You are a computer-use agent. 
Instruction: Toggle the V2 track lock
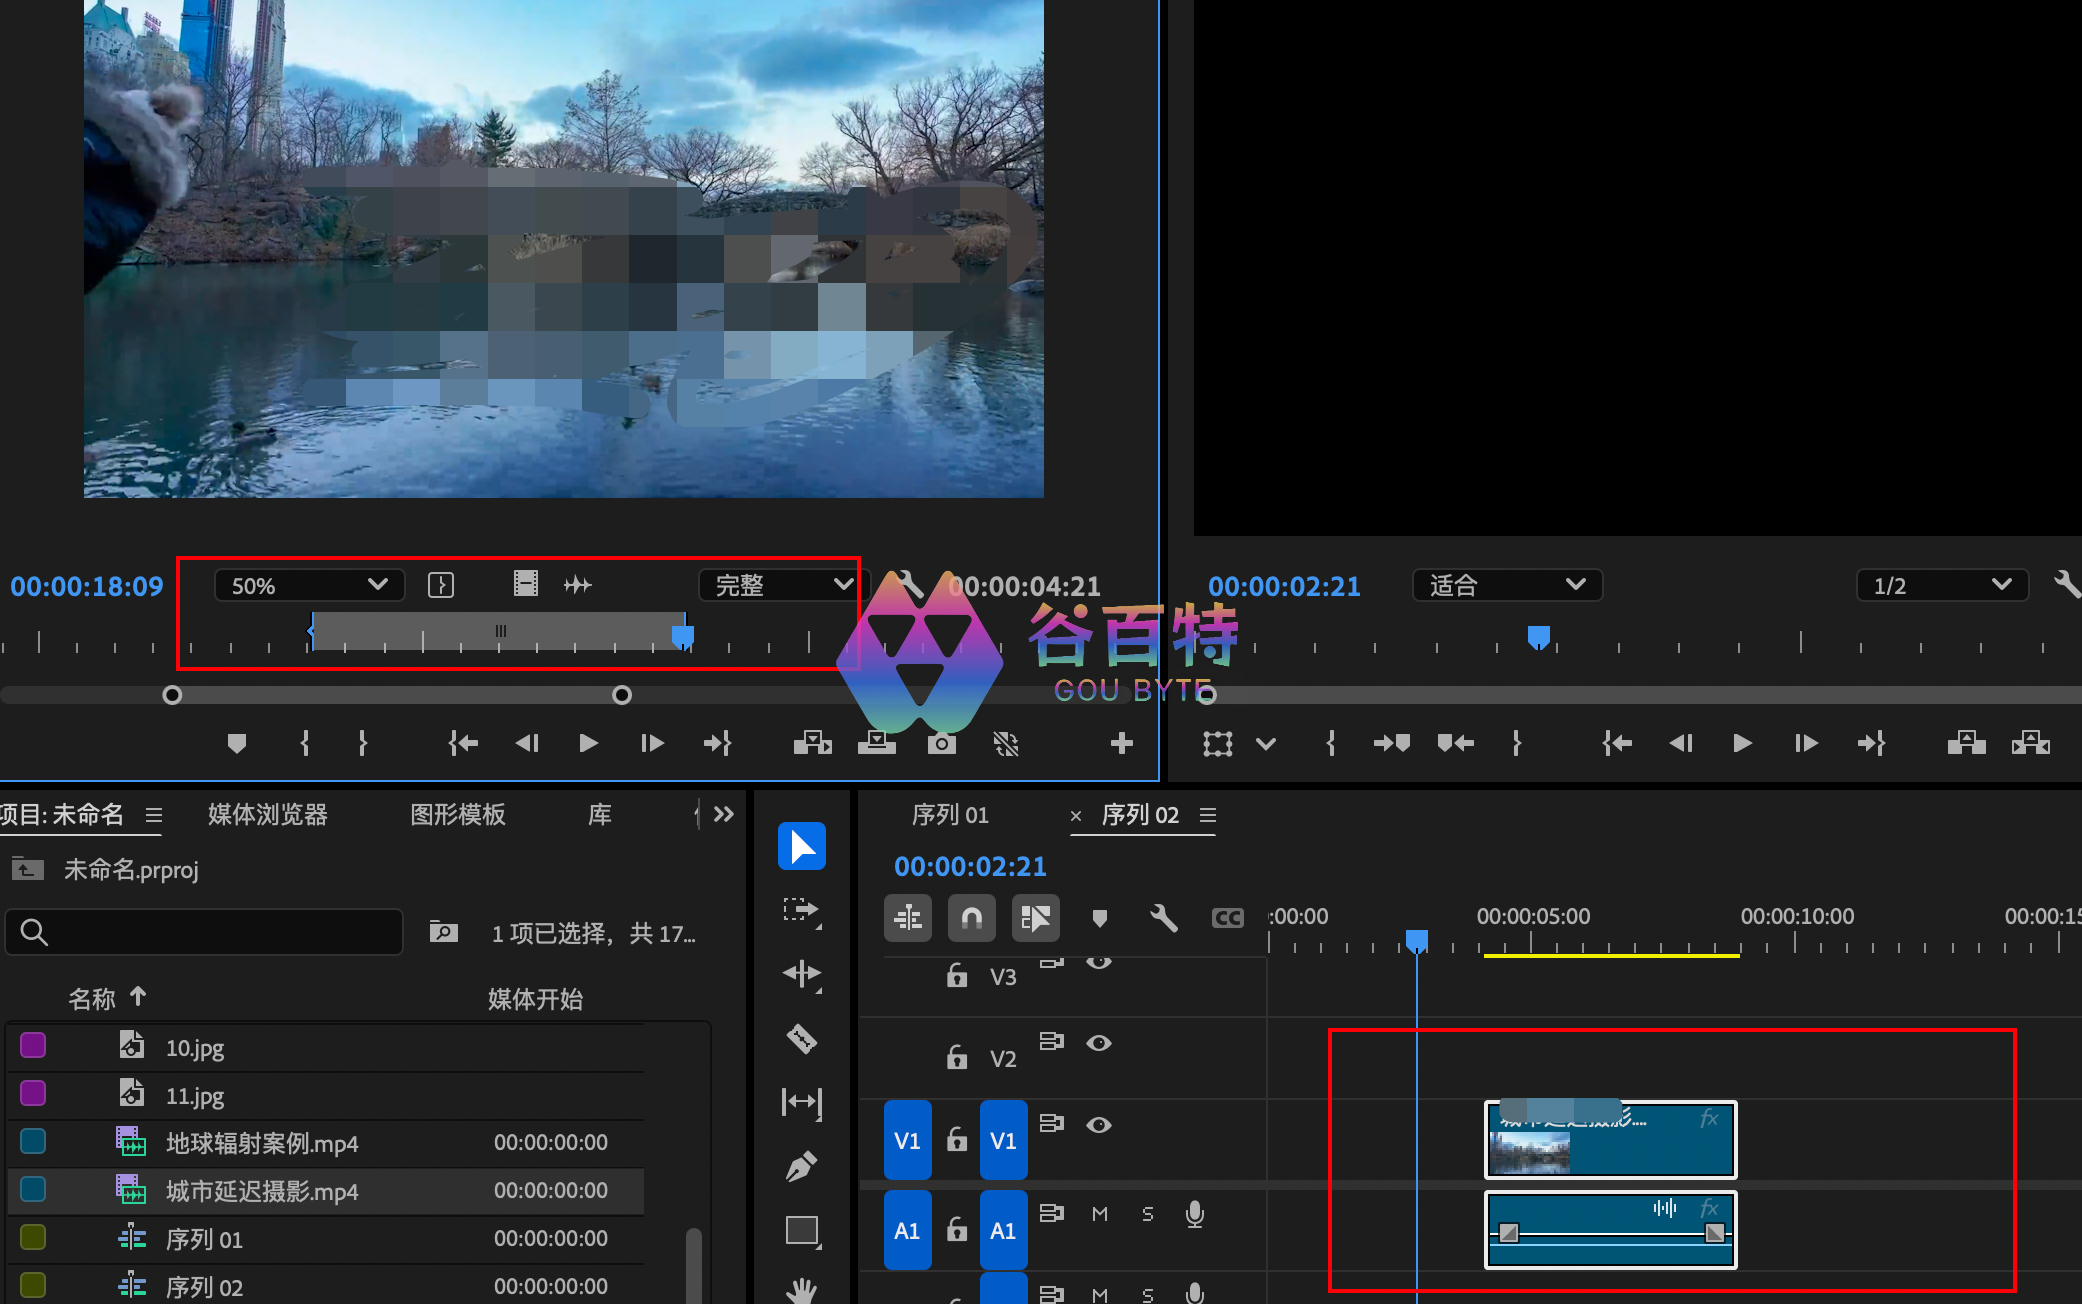click(957, 1057)
